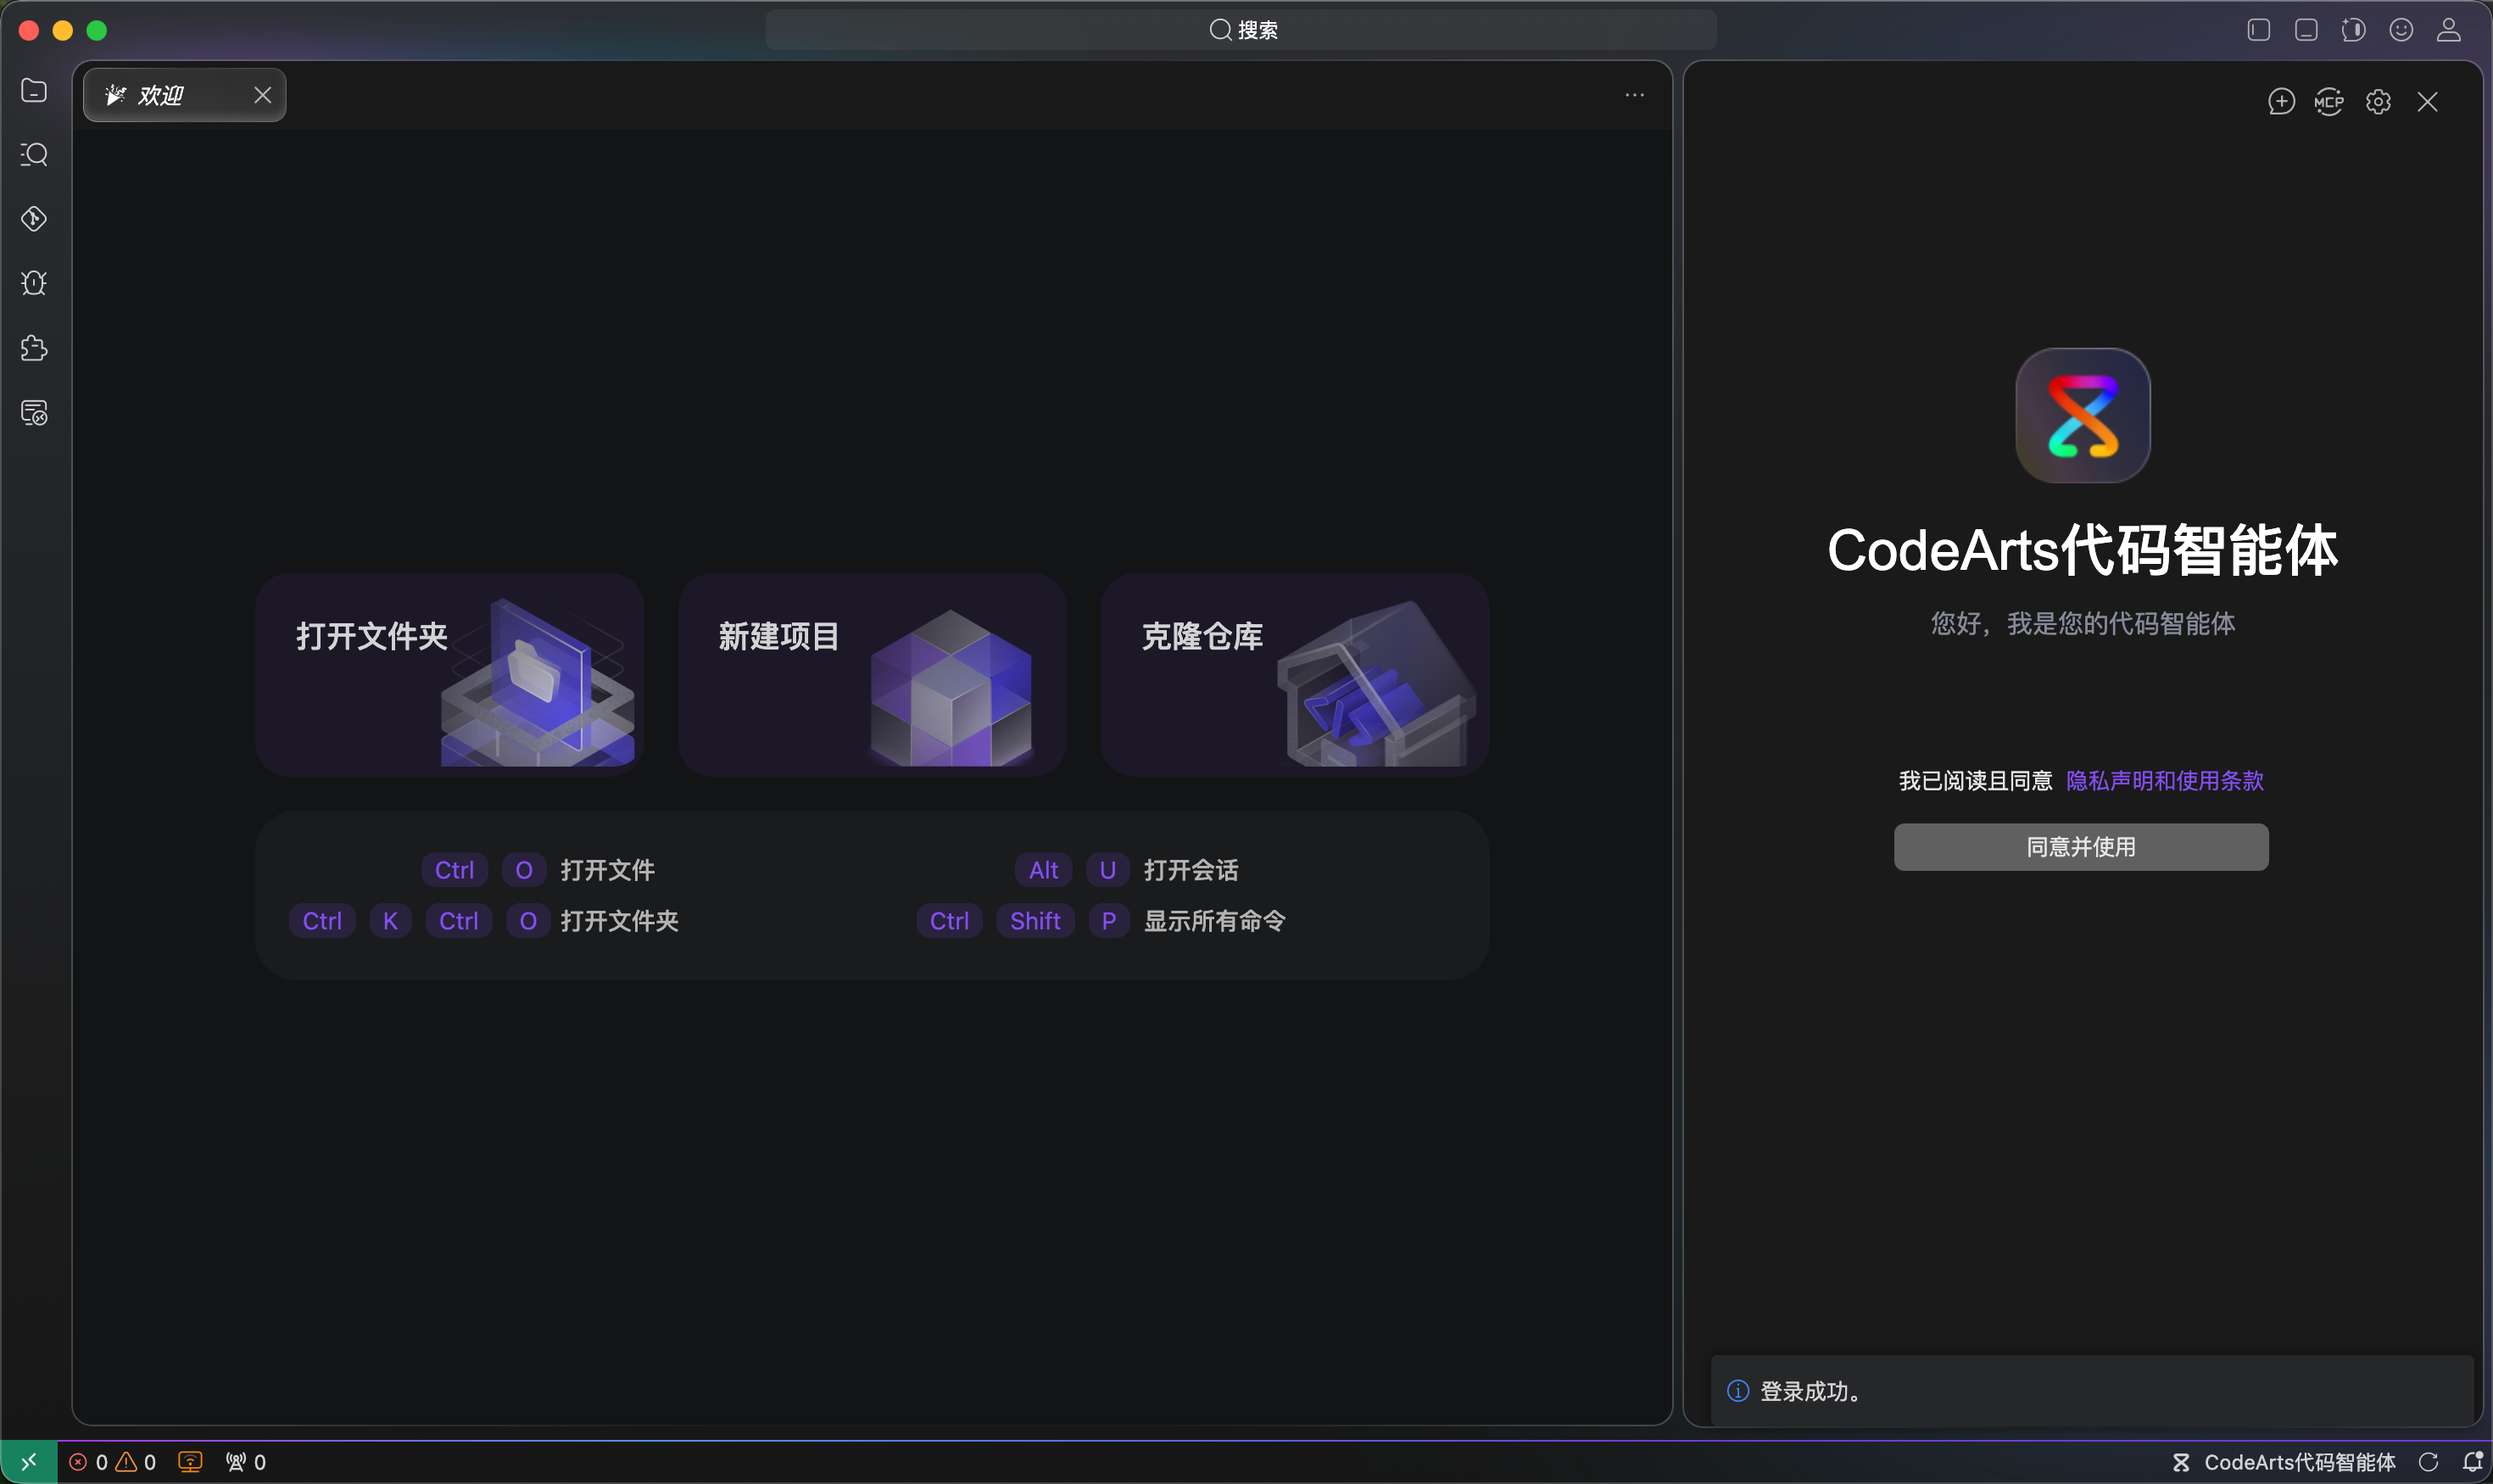The height and width of the screenshot is (1484, 2493).
Task: Open agent panel settings gear
Action: (x=2378, y=102)
